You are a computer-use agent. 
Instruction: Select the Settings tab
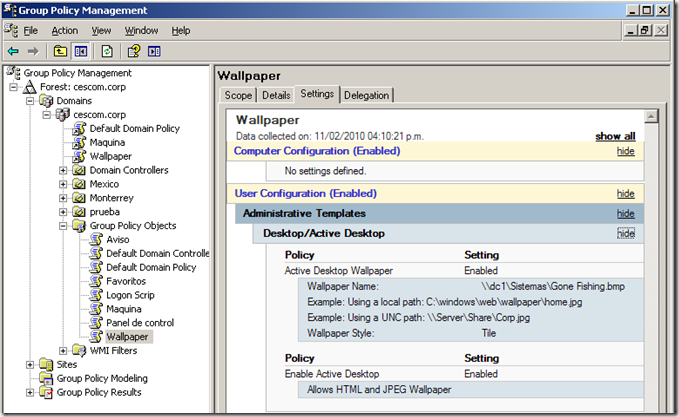click(x=317, y=94)
